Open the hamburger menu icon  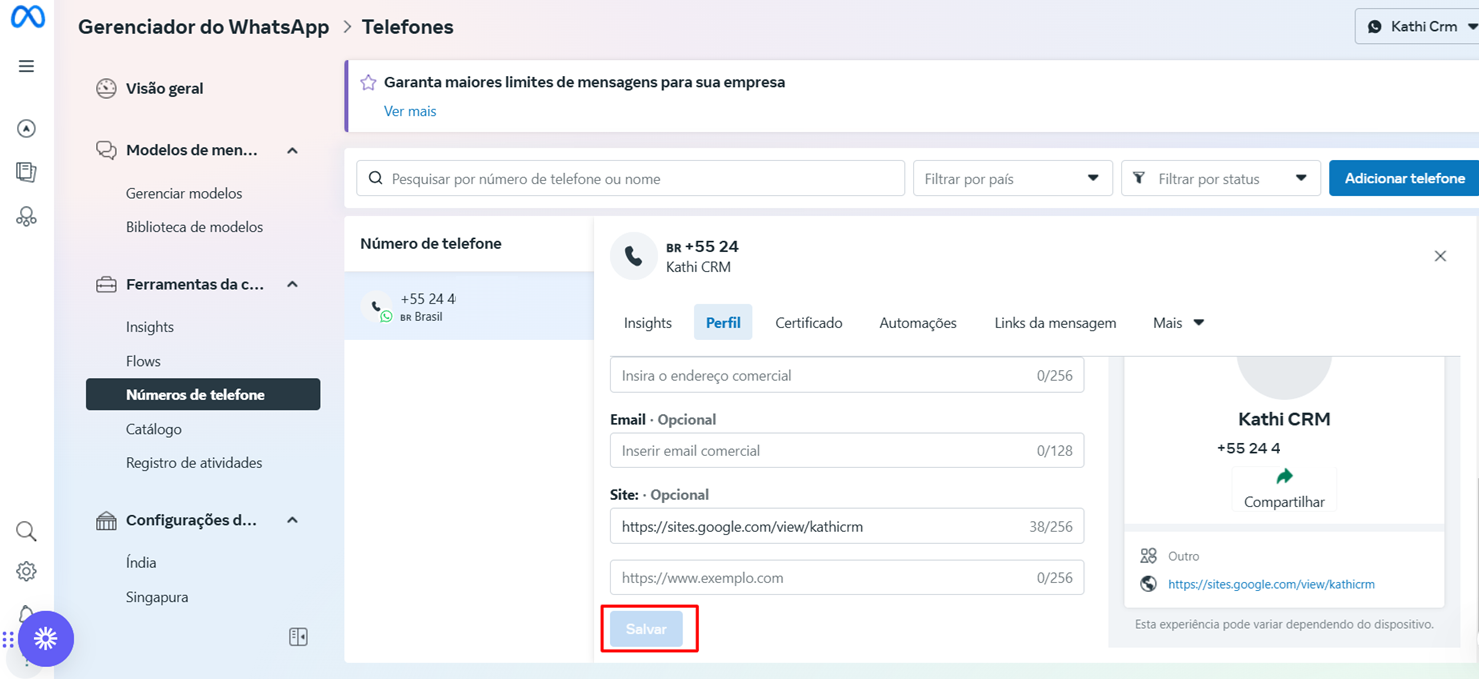click(27, 66)
